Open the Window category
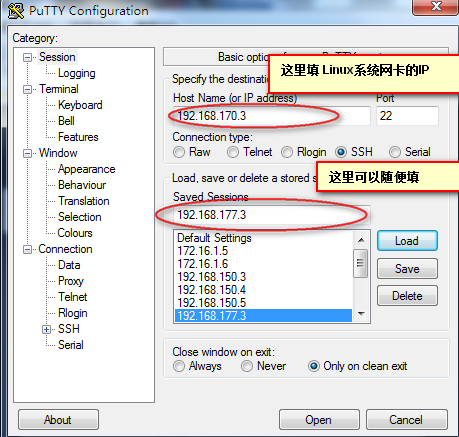Screen dimensions: 459x437 point(58,153)
